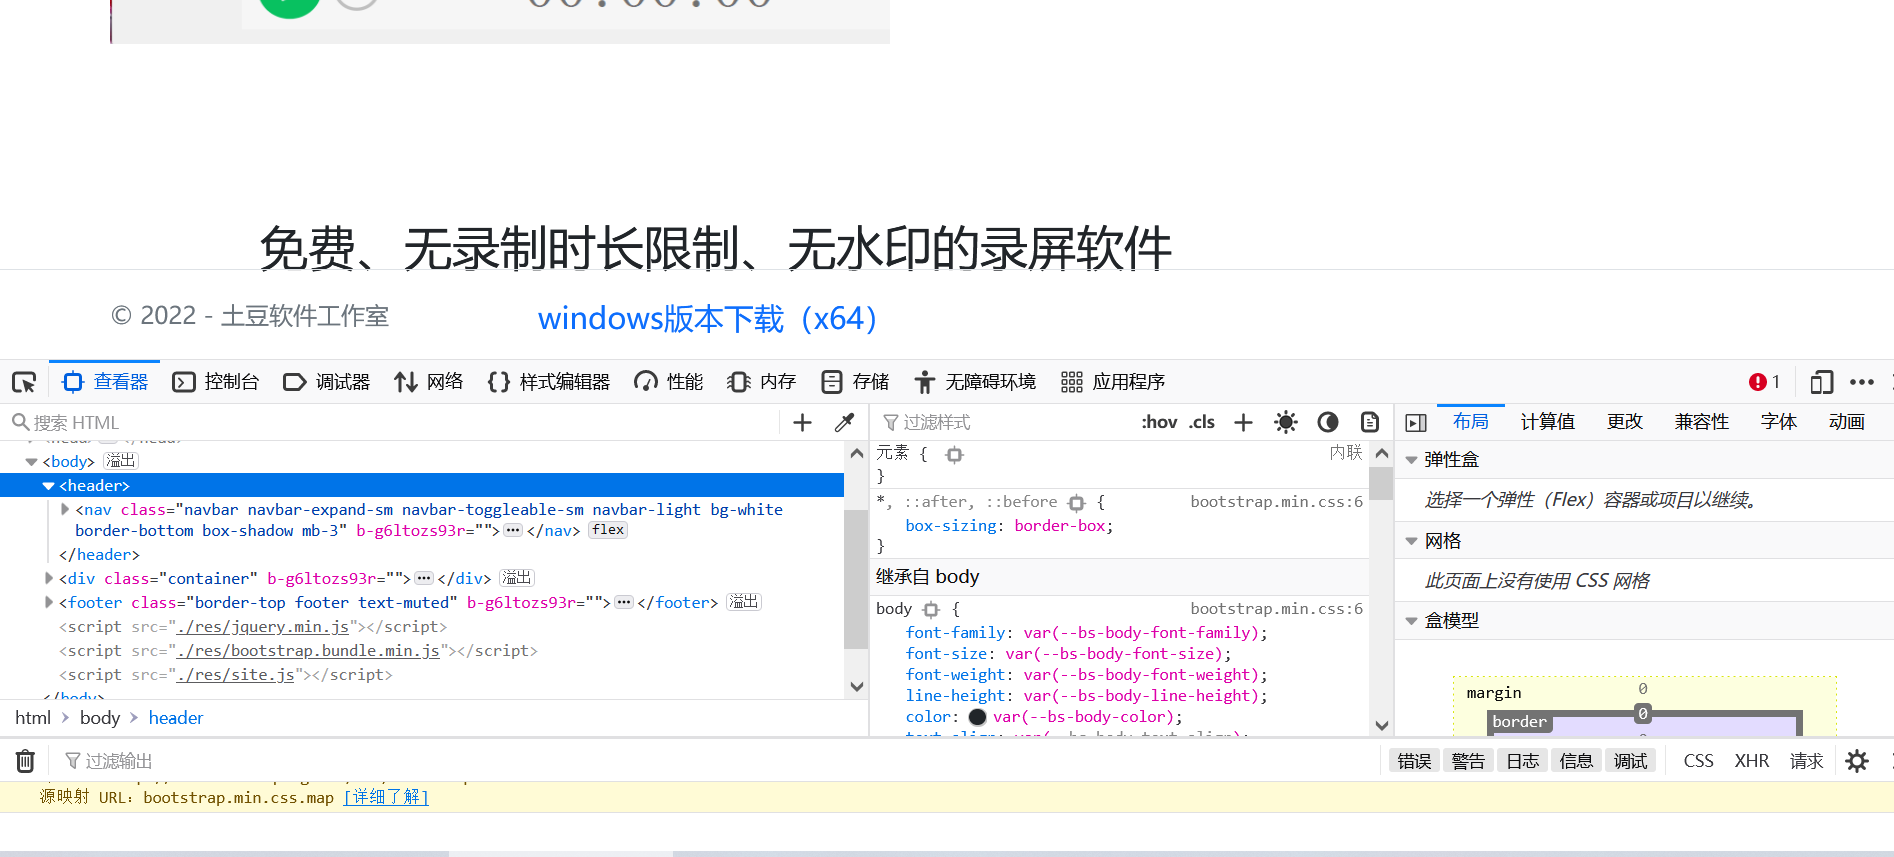
Task: Click the body color swatch
Action: point(977,717)
